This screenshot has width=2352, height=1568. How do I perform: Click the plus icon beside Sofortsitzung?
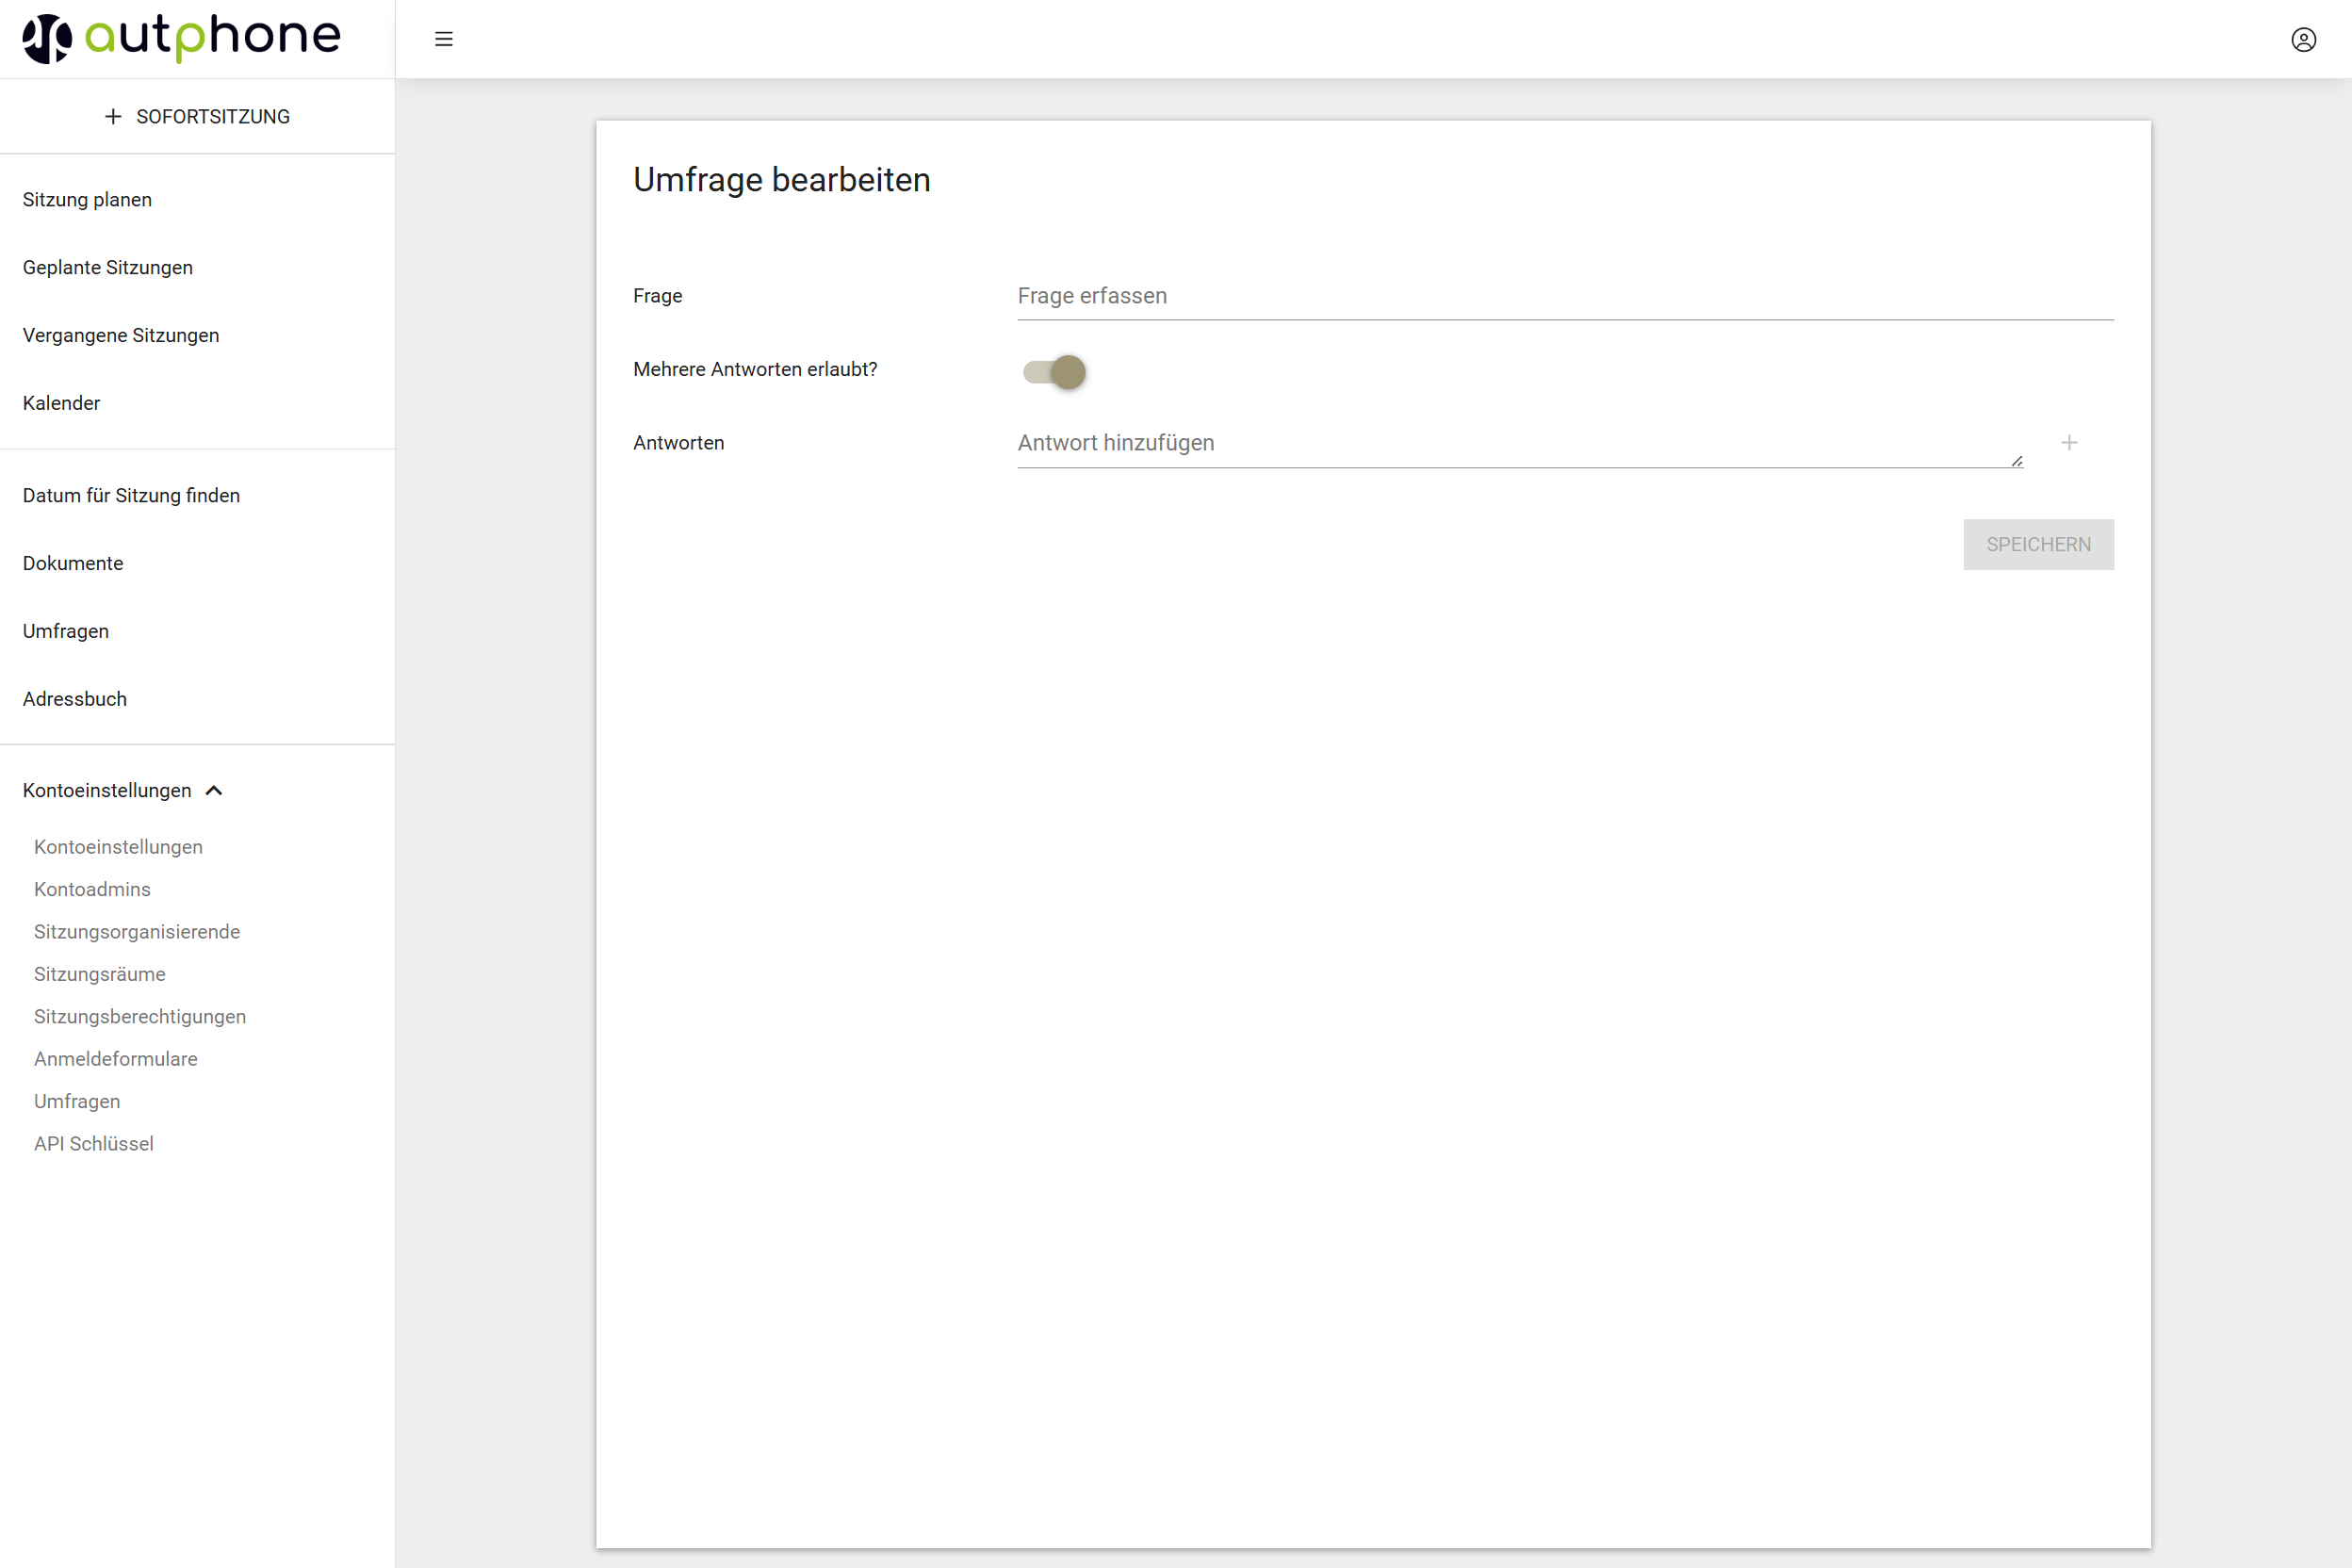click(x=113, y=116)
